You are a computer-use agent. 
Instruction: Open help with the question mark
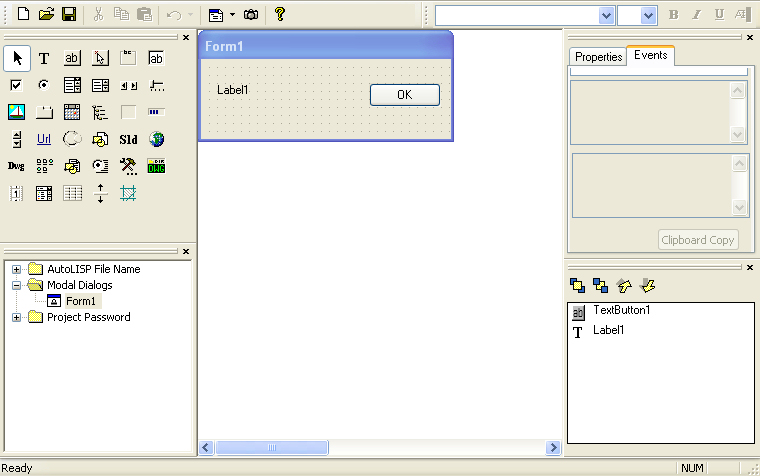coord(280,14)
